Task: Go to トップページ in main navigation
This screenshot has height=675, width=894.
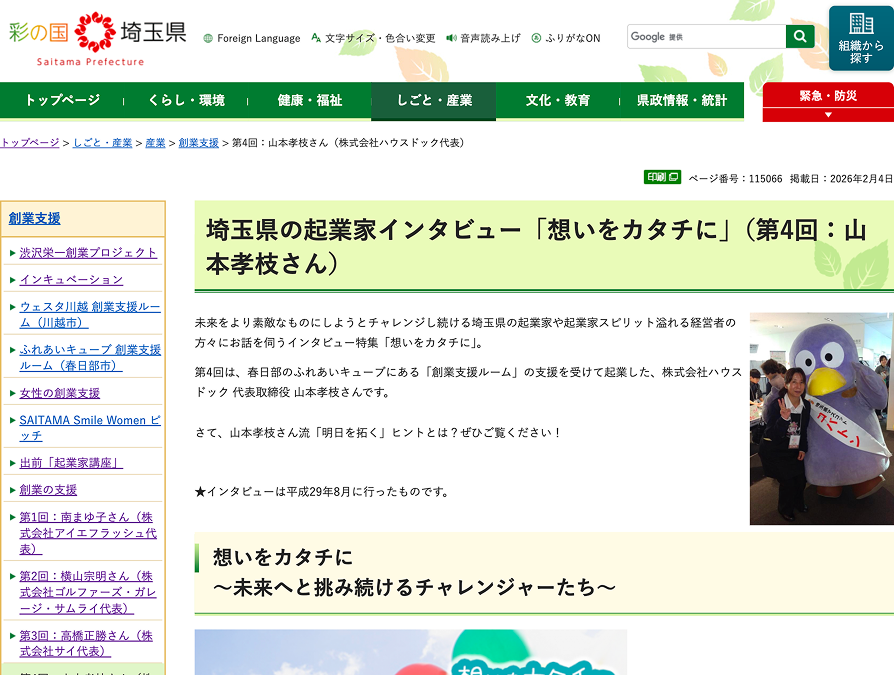Action: coord(62,101)
